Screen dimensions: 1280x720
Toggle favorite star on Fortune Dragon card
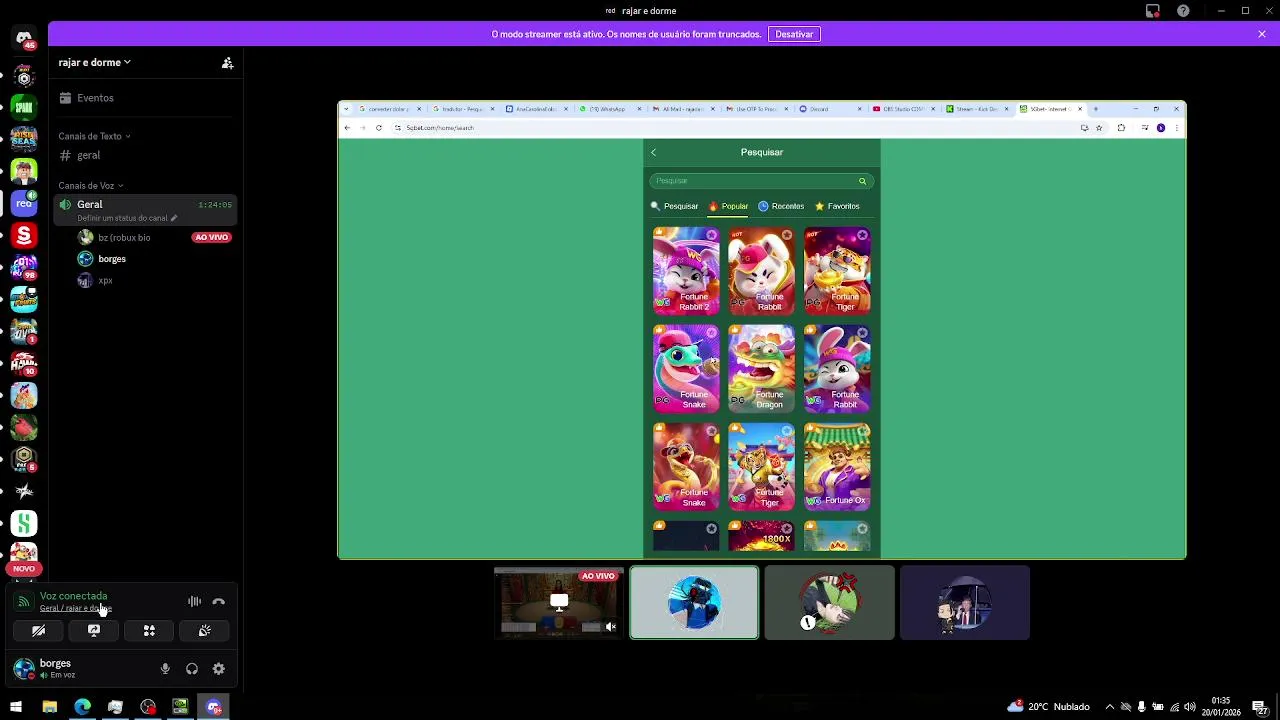tap(787, 334)
